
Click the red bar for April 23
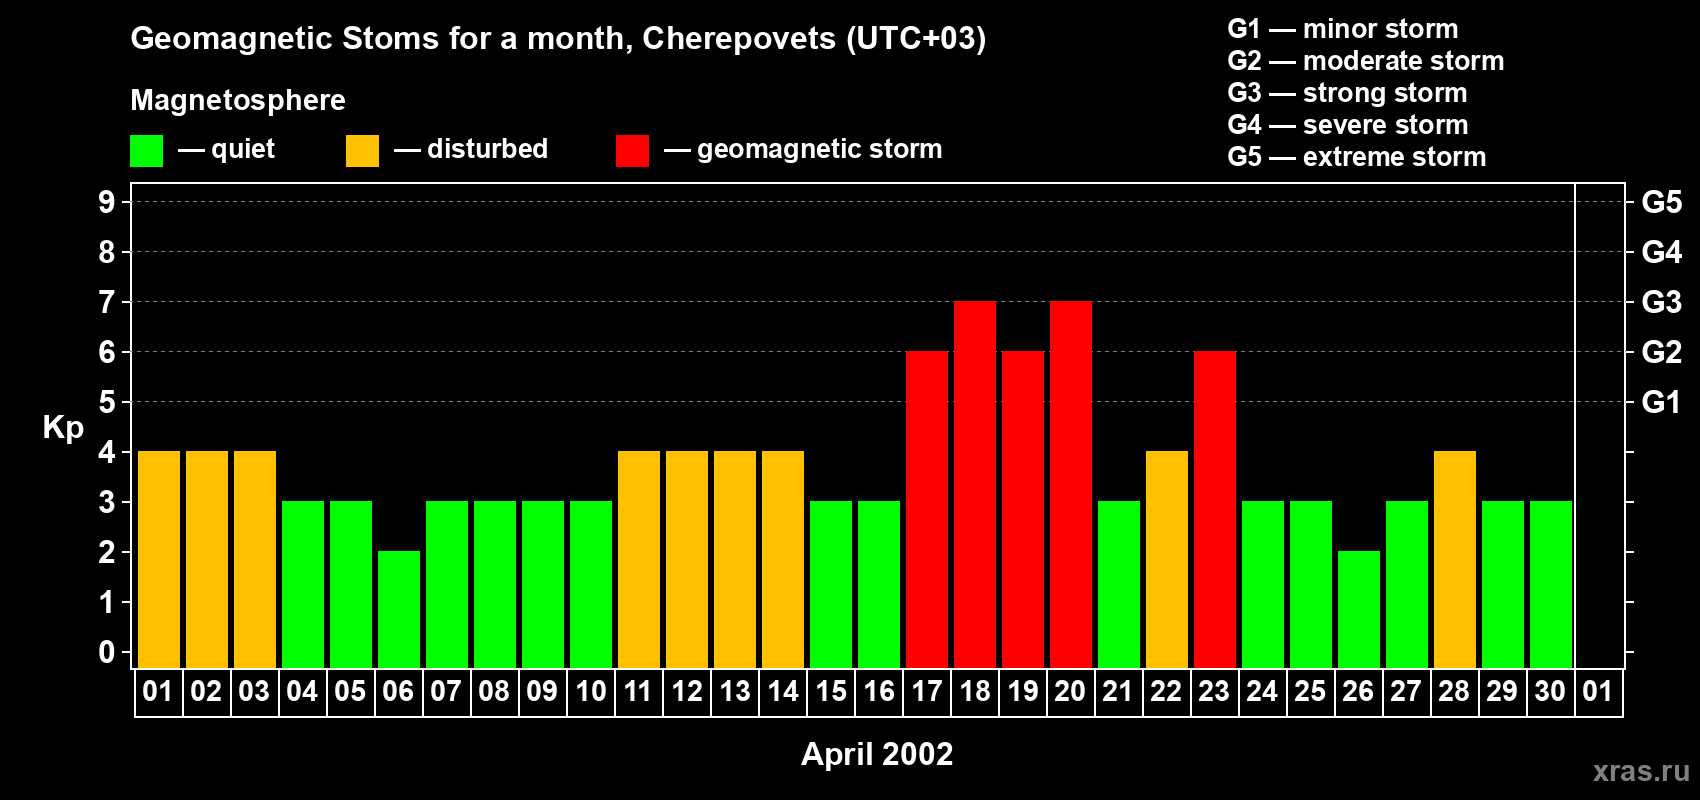pos(1215,509)
